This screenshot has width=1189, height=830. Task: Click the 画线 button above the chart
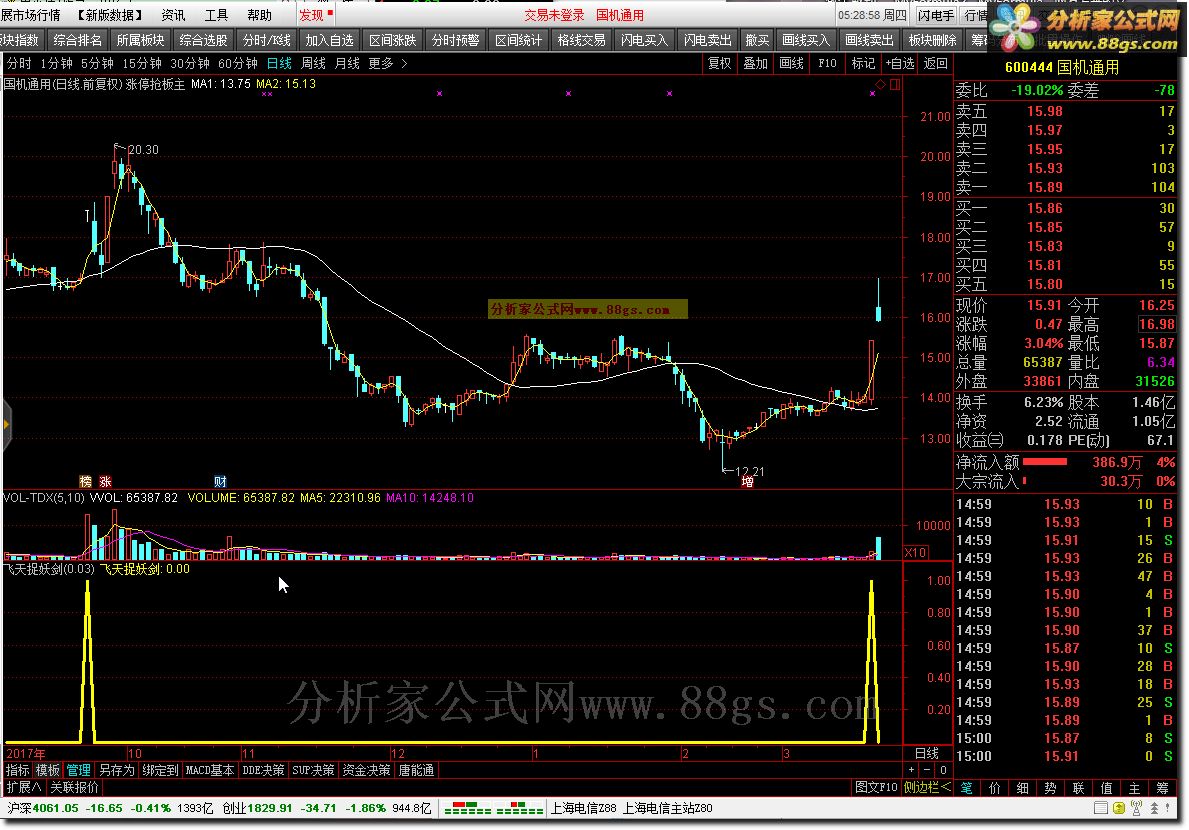[791, 64]
